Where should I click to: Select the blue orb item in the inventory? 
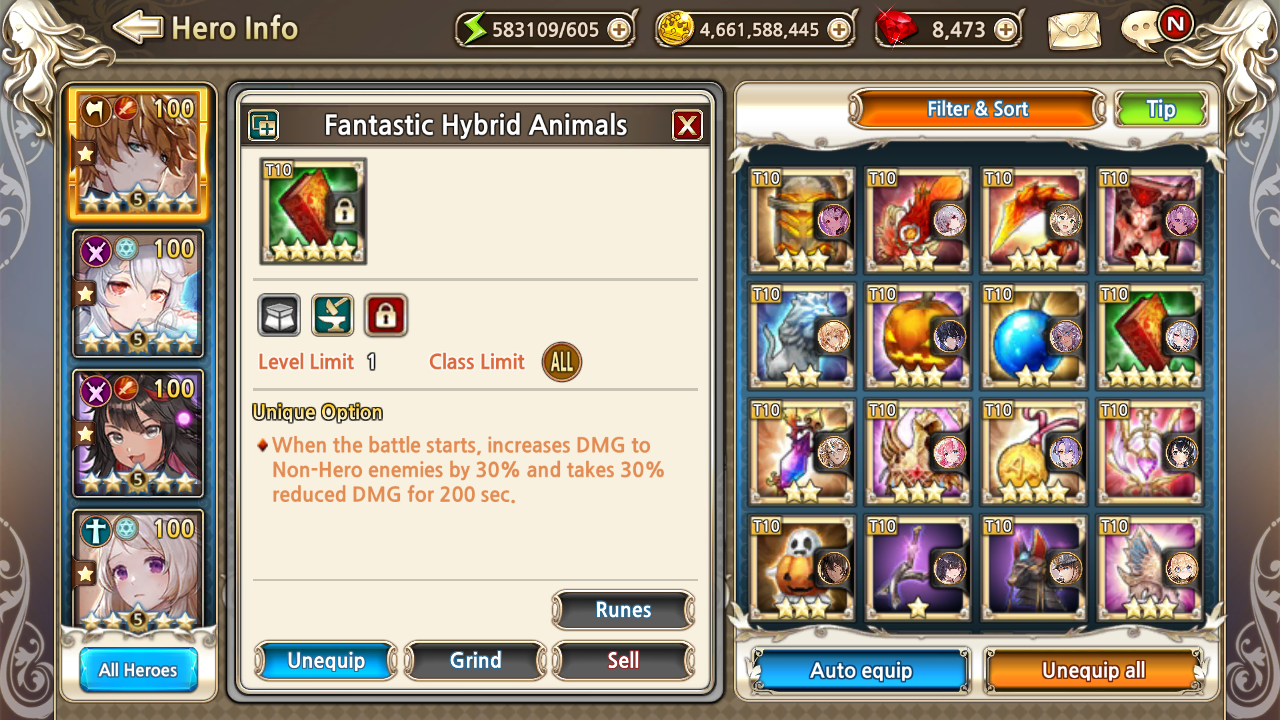[x=1034, y=337]
